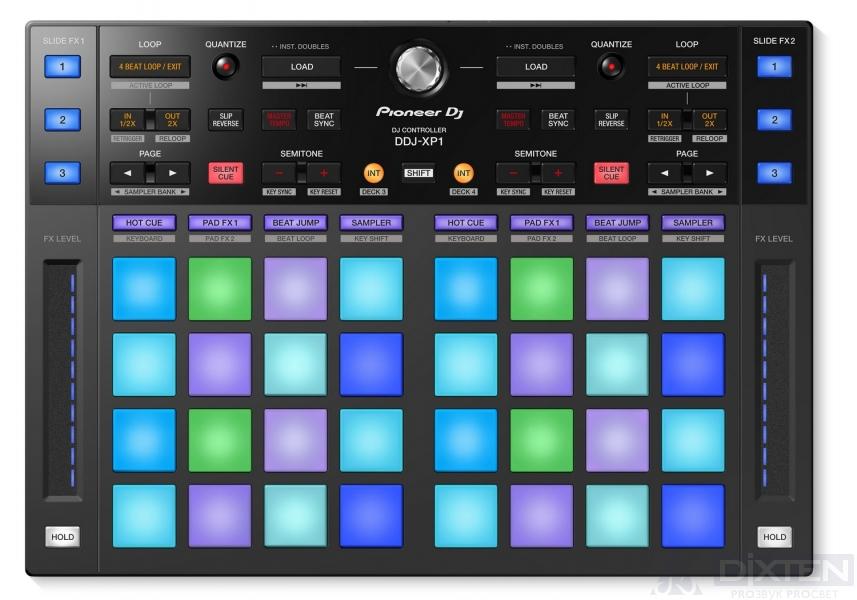Viewport: 857px width, 600px height.
Task: Tap the left deck PAGE right arrow
Action: coord(172,173)
